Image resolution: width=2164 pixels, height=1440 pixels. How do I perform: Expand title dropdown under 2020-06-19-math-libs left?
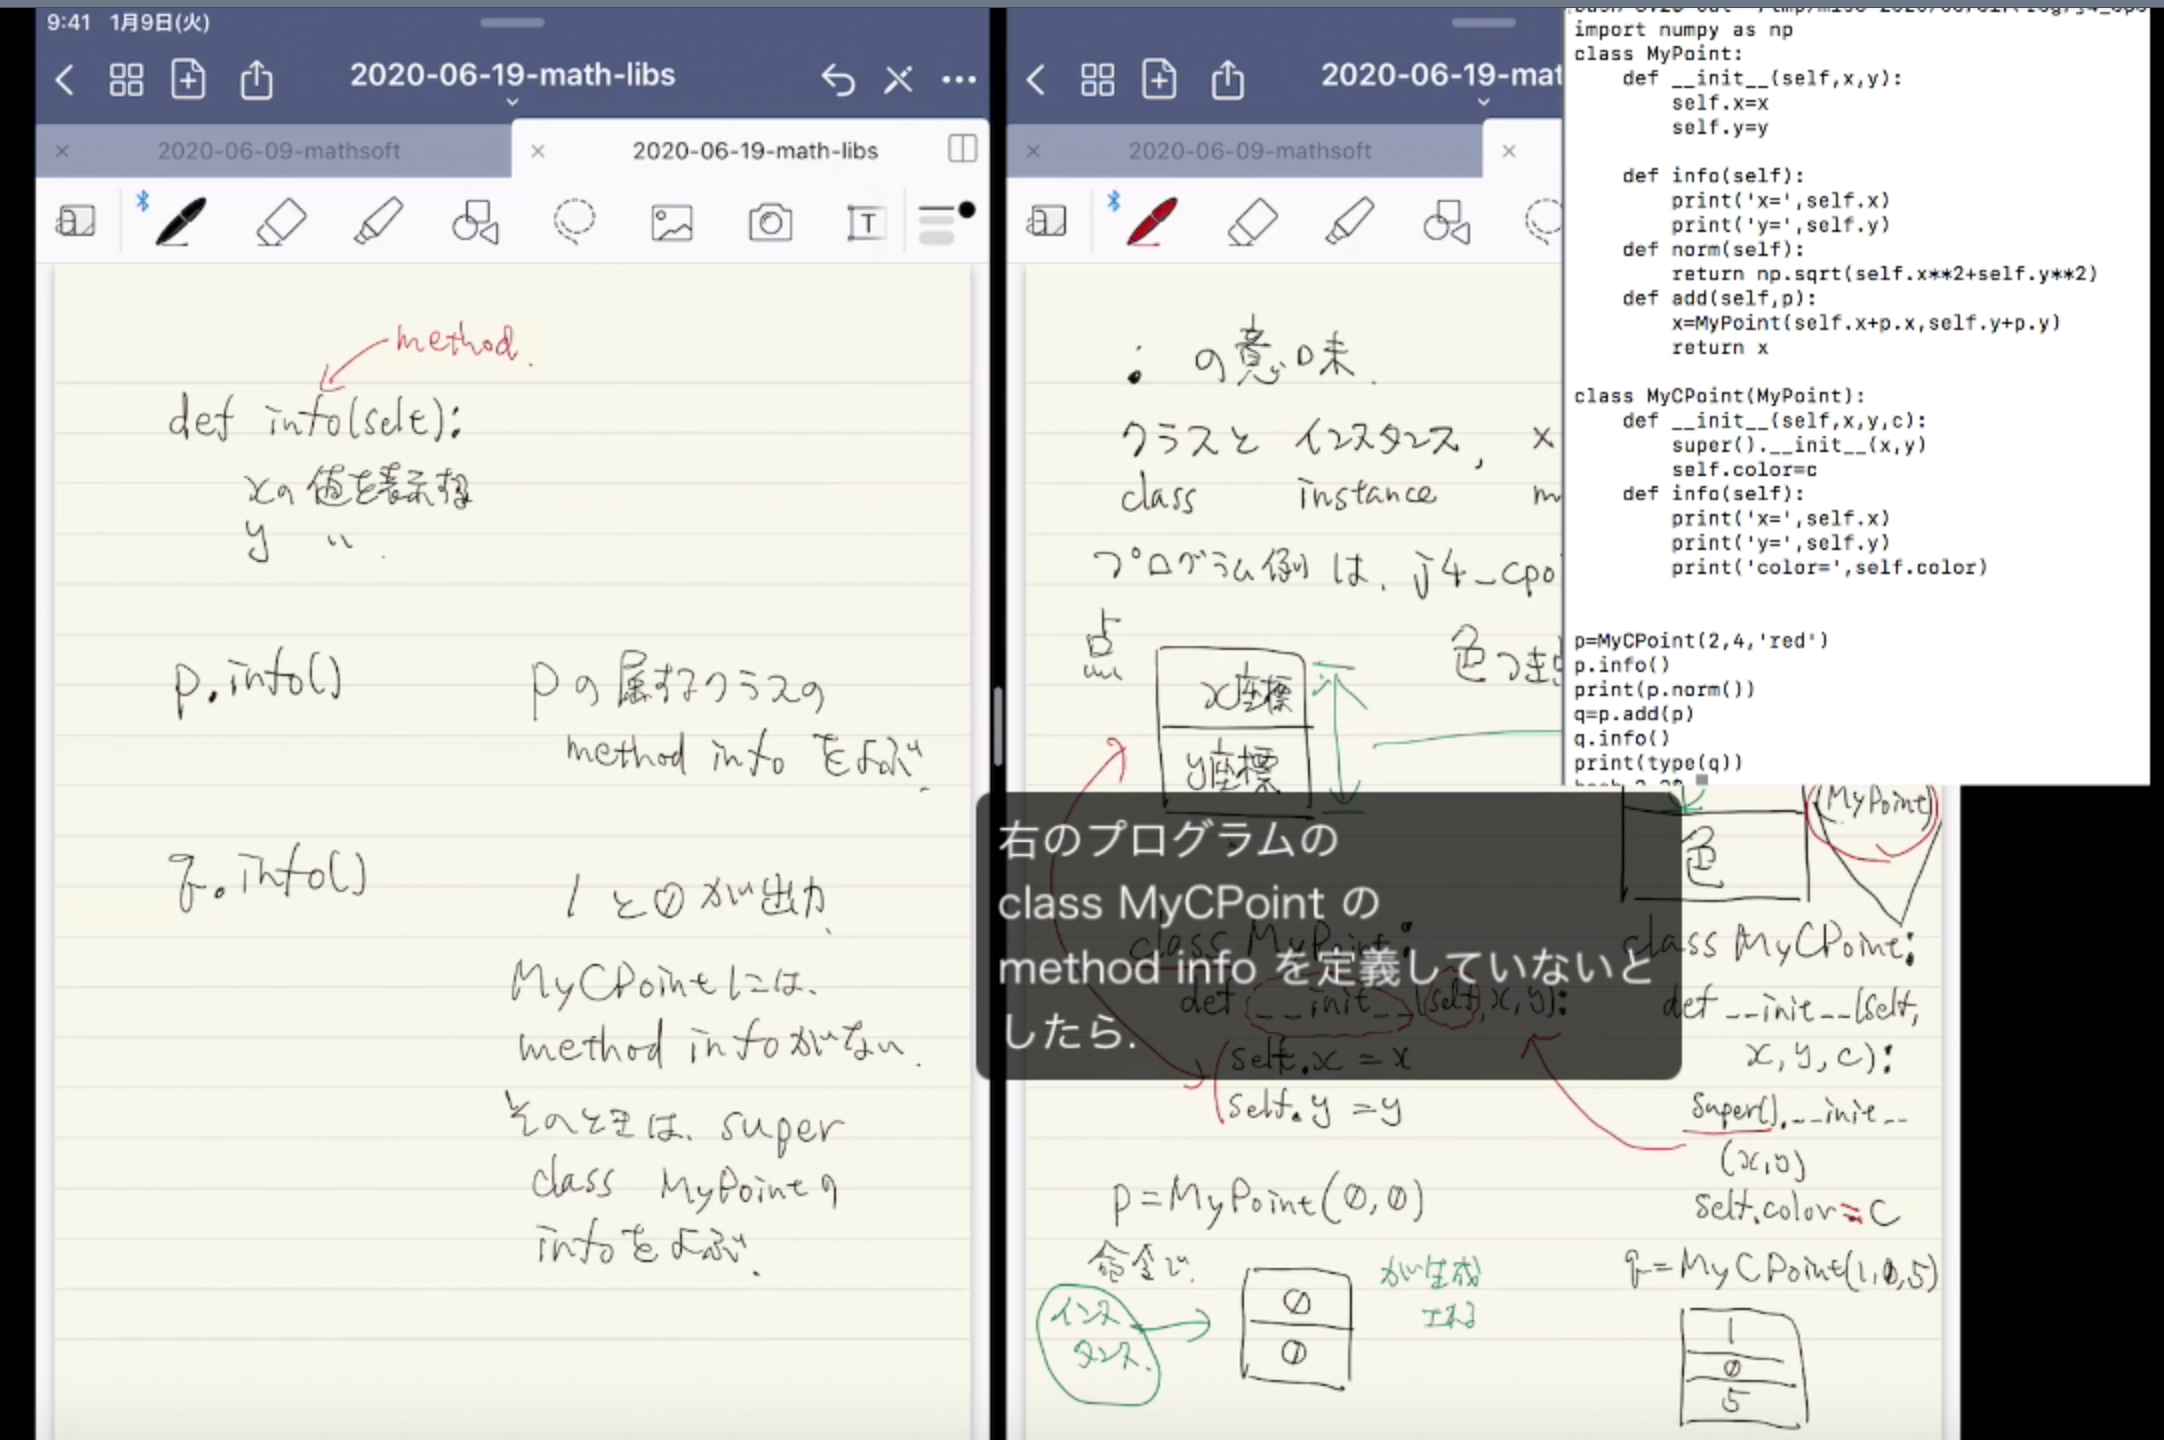(512, 102)
